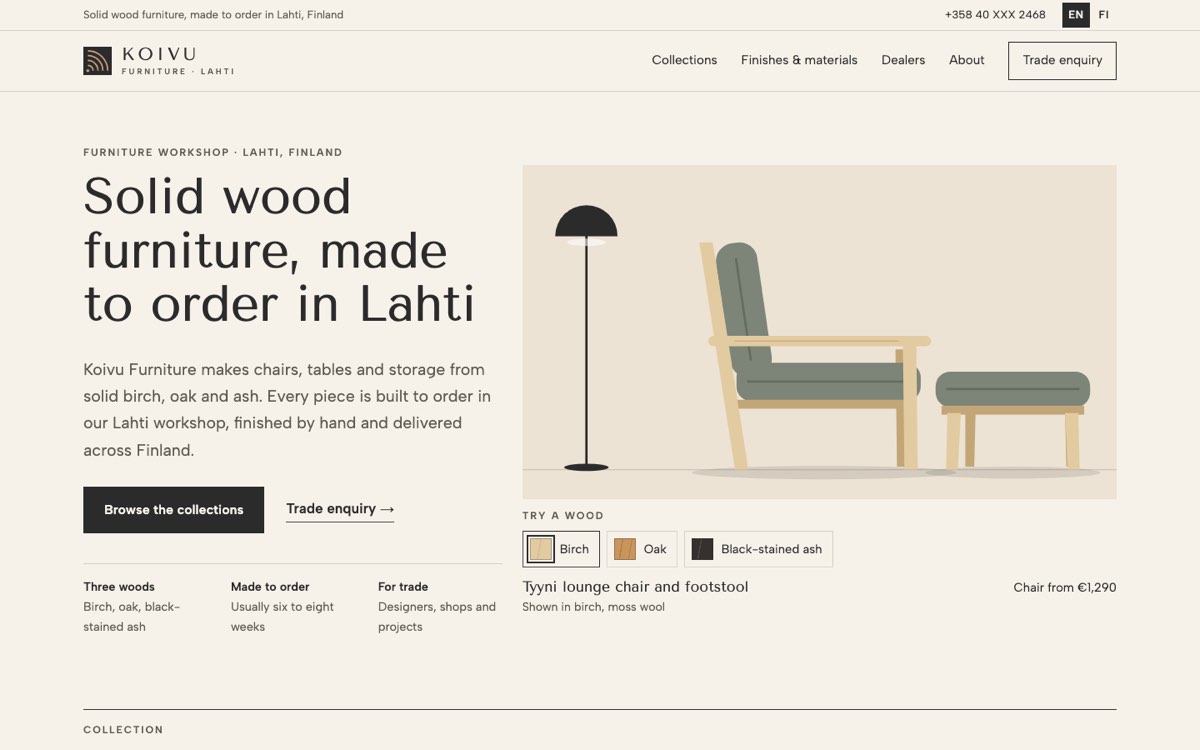Image resolution: width=1200 pixels, height=750 pixels.
Task: Click the 'For trade' feature heading
Action: pyautogui.click(x=403, y=587)
